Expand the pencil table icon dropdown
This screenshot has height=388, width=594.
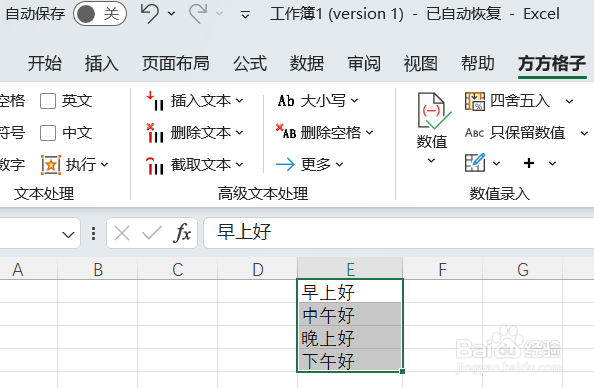(x=496, y=164)
